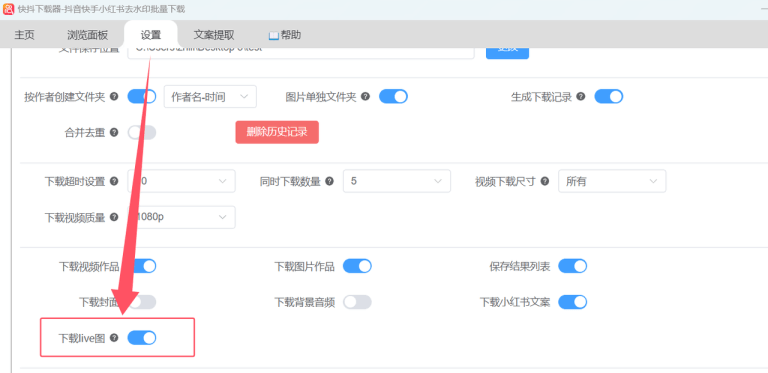Click the app logo icon in title bar
Image resolution: width=768 pixels, height=373 pixels.
(8, 9)
